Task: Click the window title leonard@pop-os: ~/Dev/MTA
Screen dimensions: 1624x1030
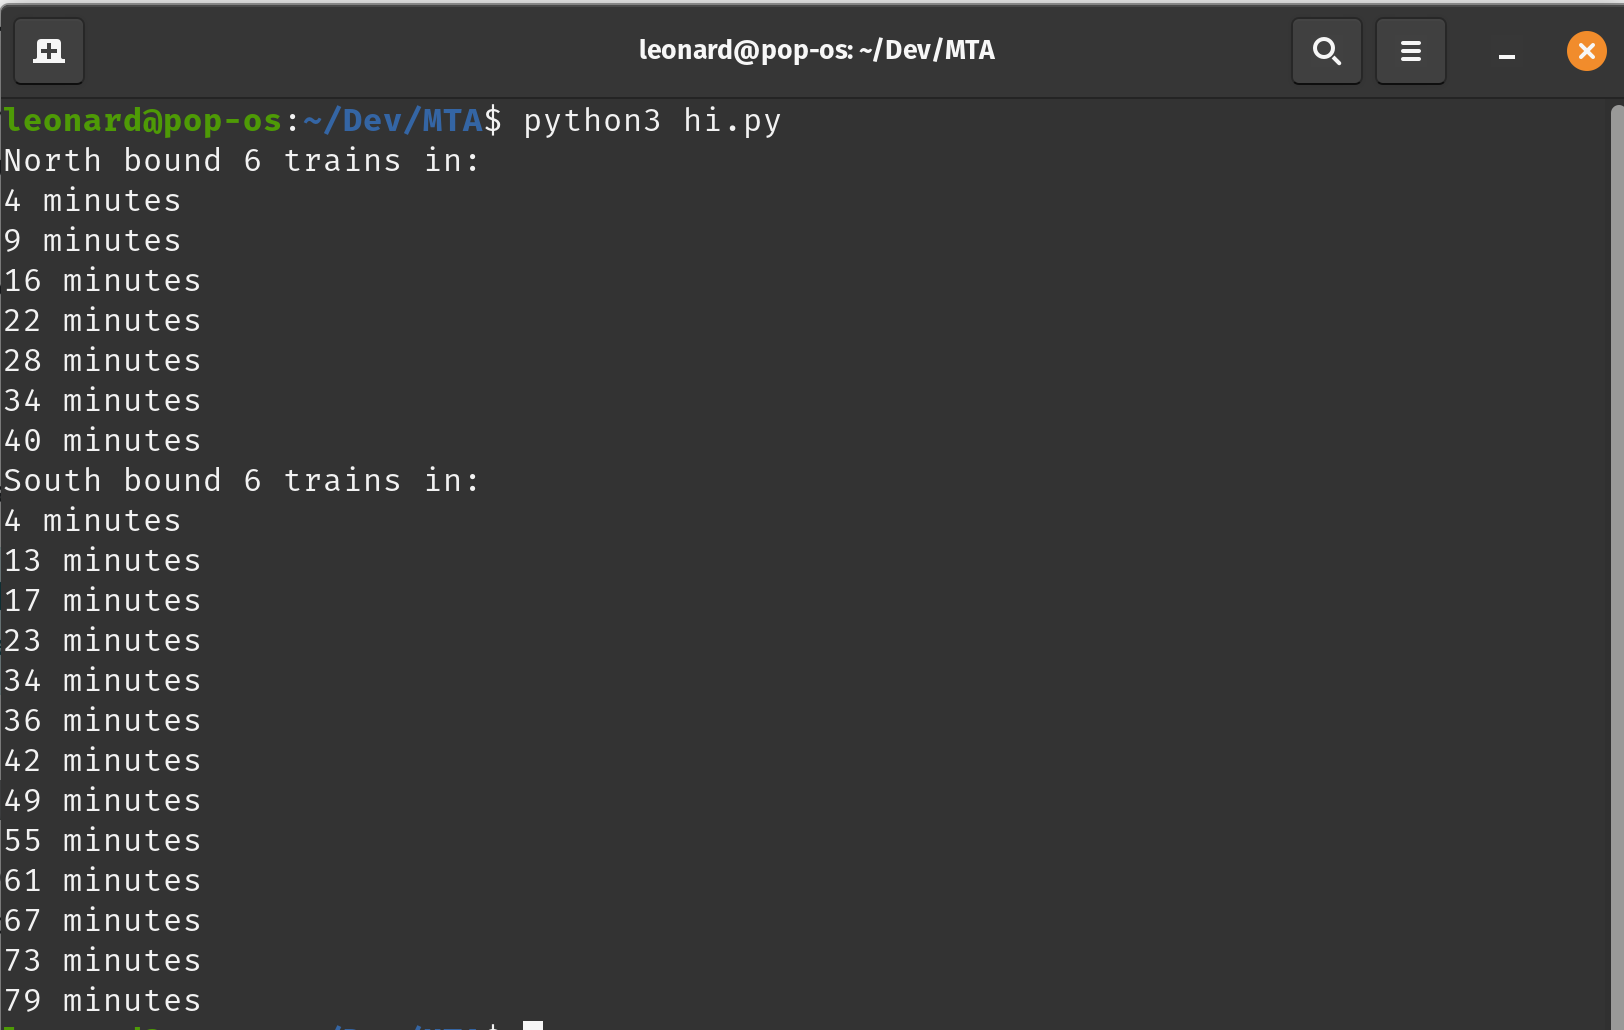Action: (817, 50)
